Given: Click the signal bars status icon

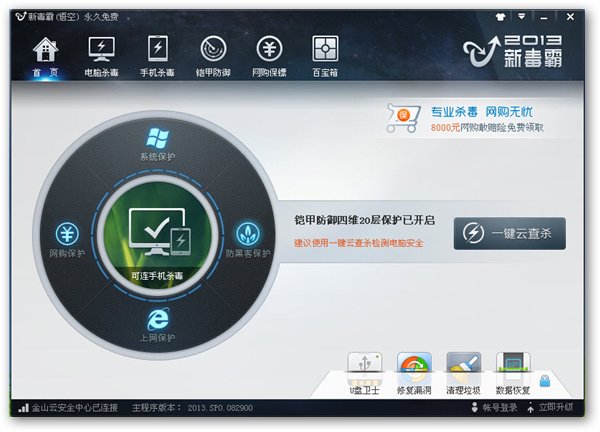Looking at the screenshot, I should tap(23, 408).
